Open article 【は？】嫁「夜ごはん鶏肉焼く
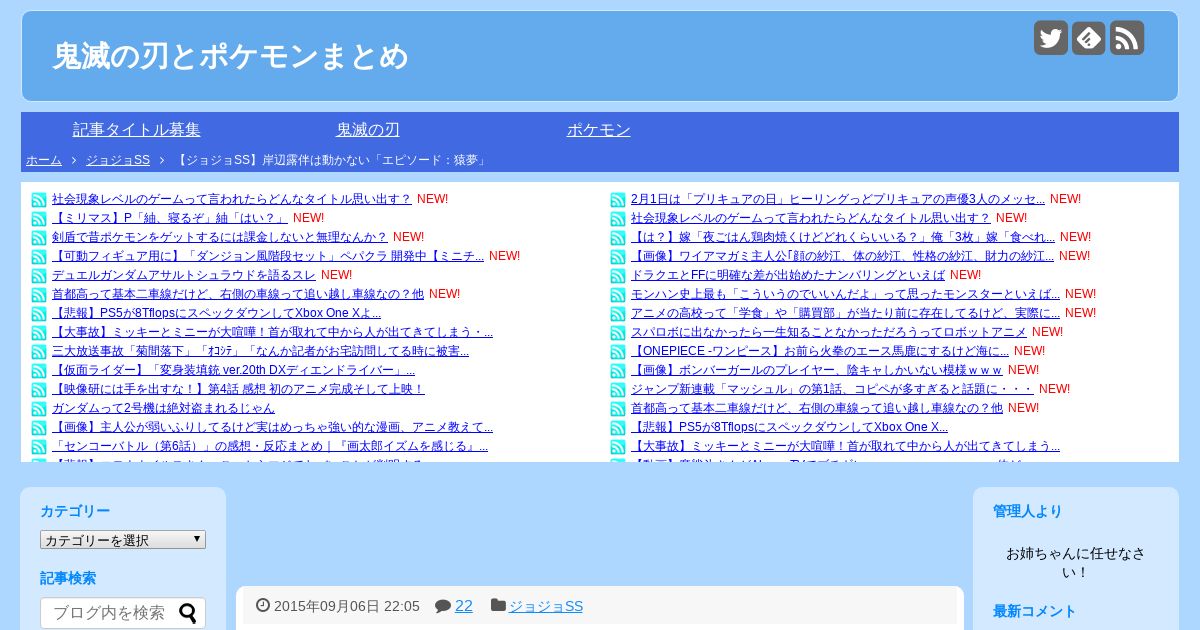This screenshot has height=630, width=1200. (843, 237)
